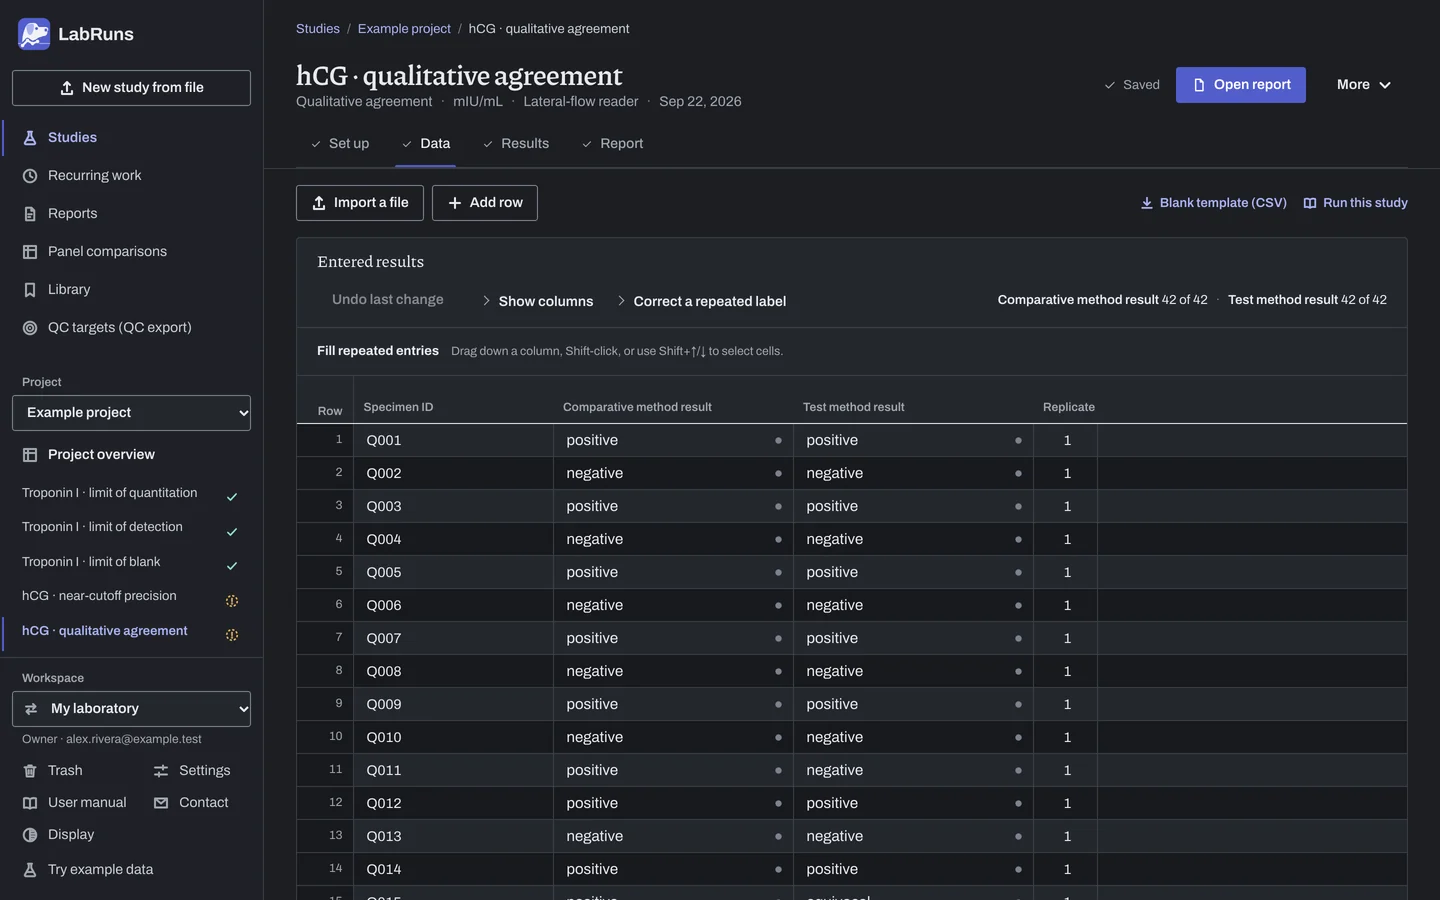Open Troponin I limit of detection study

[131, 528]
